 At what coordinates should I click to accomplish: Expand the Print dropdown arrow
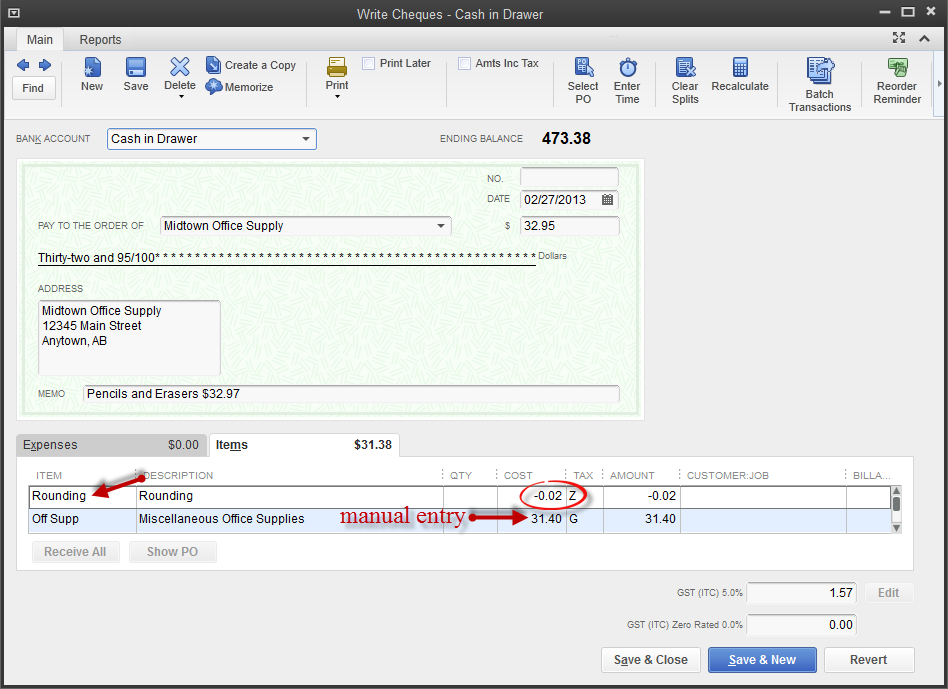tap(337, 98)
